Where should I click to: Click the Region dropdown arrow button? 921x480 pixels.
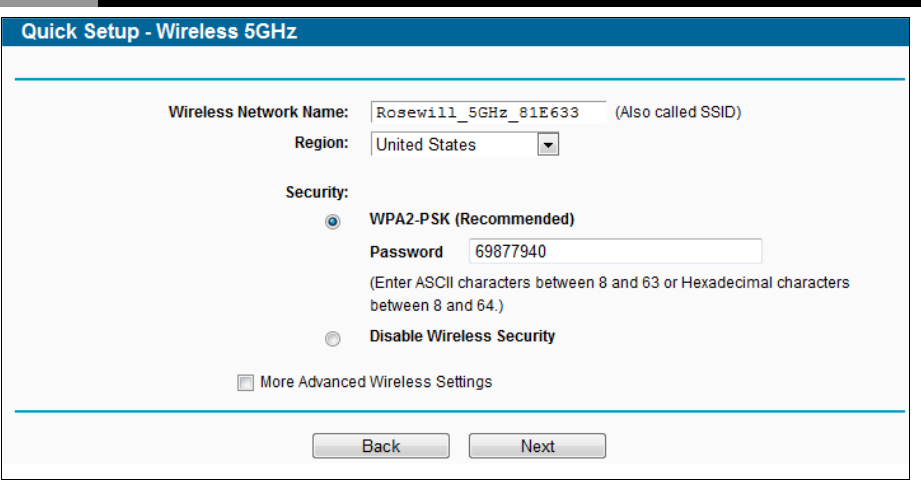coord(548,144)
